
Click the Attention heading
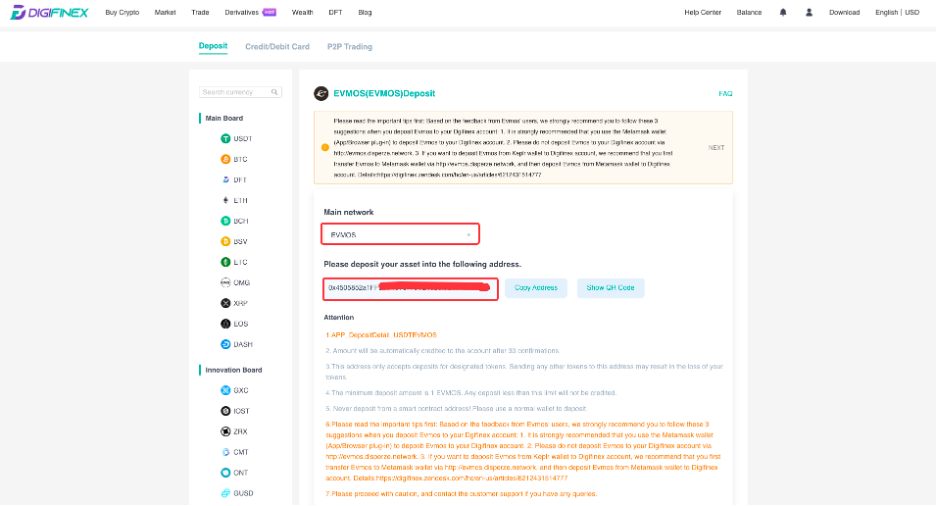tap(338, 317)
